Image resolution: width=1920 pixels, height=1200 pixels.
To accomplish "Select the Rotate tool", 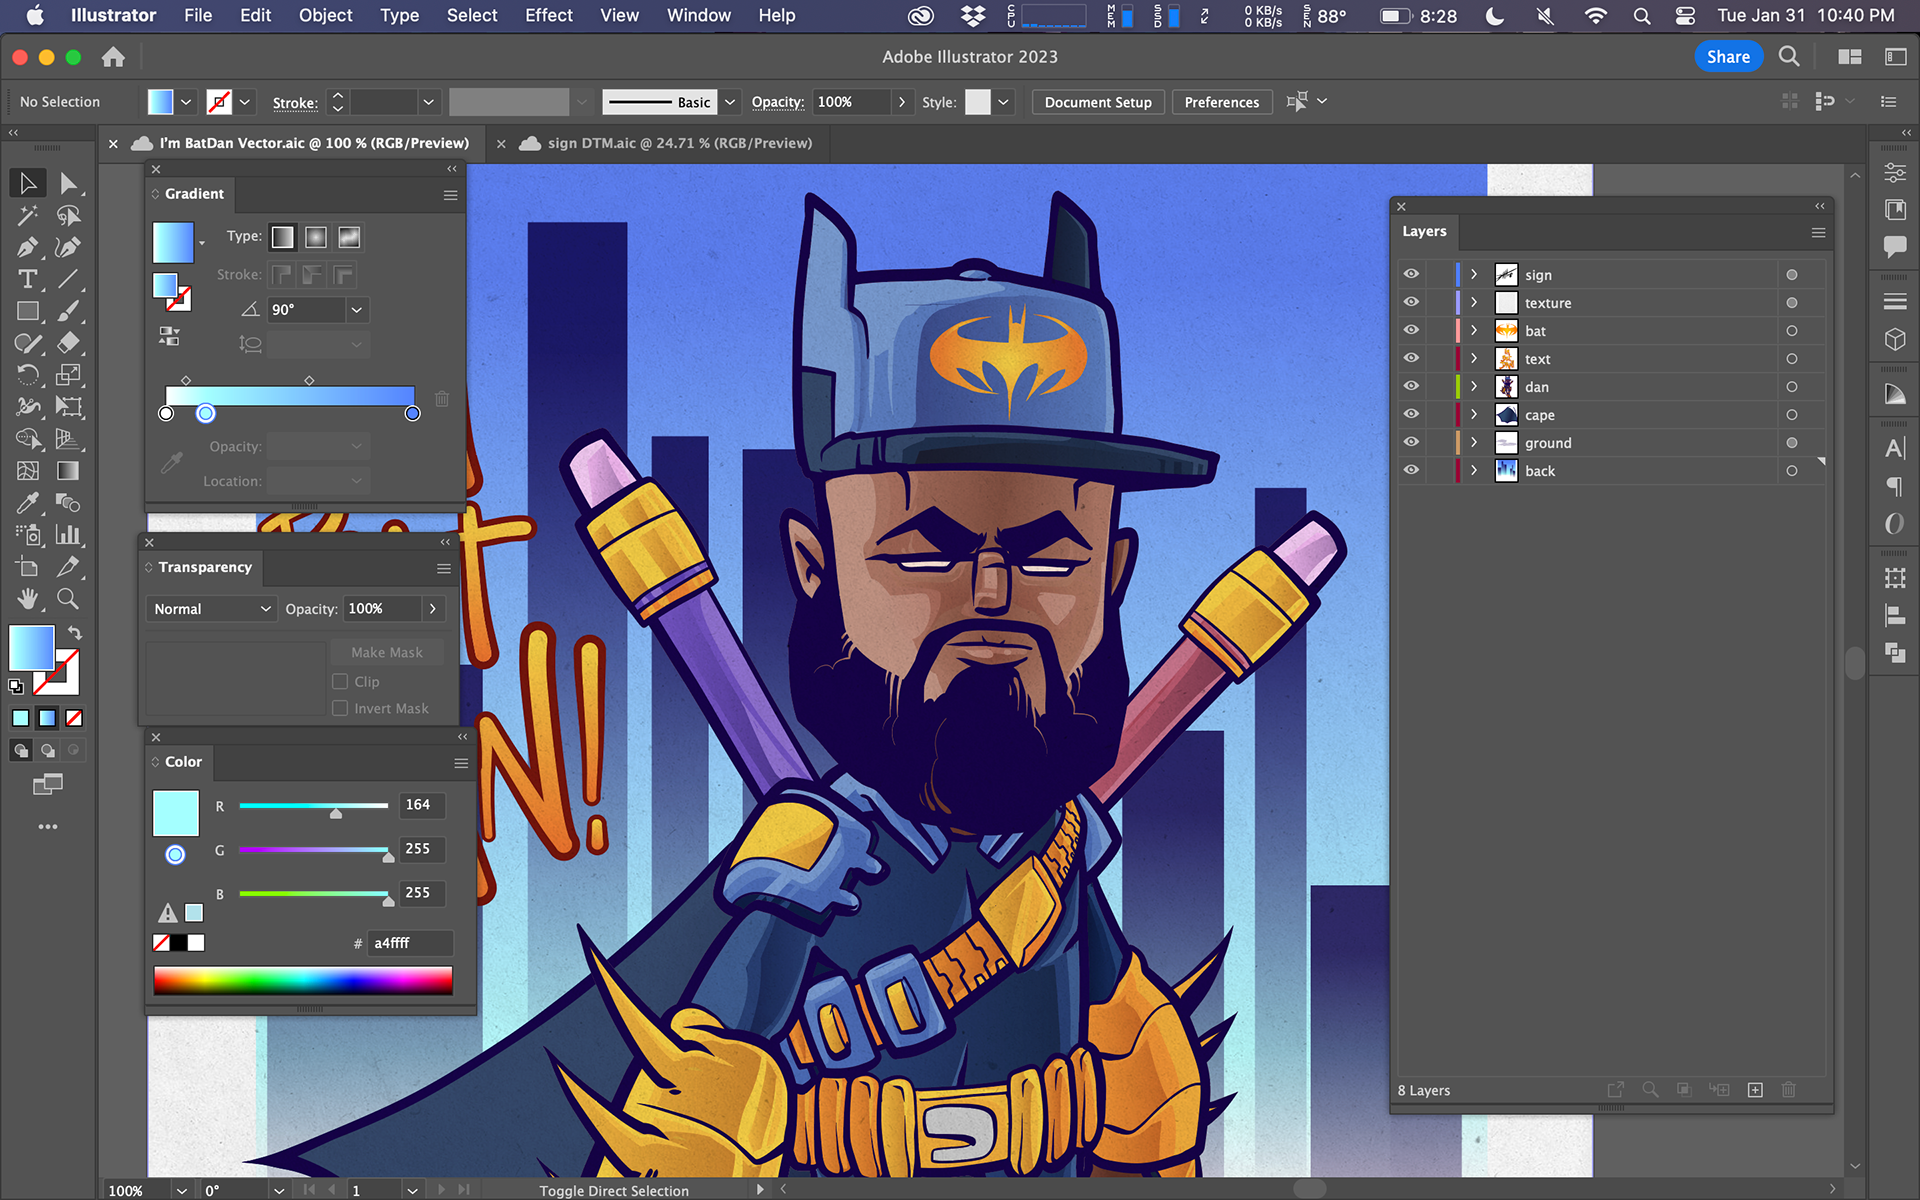I will click(x=28, y=375).
